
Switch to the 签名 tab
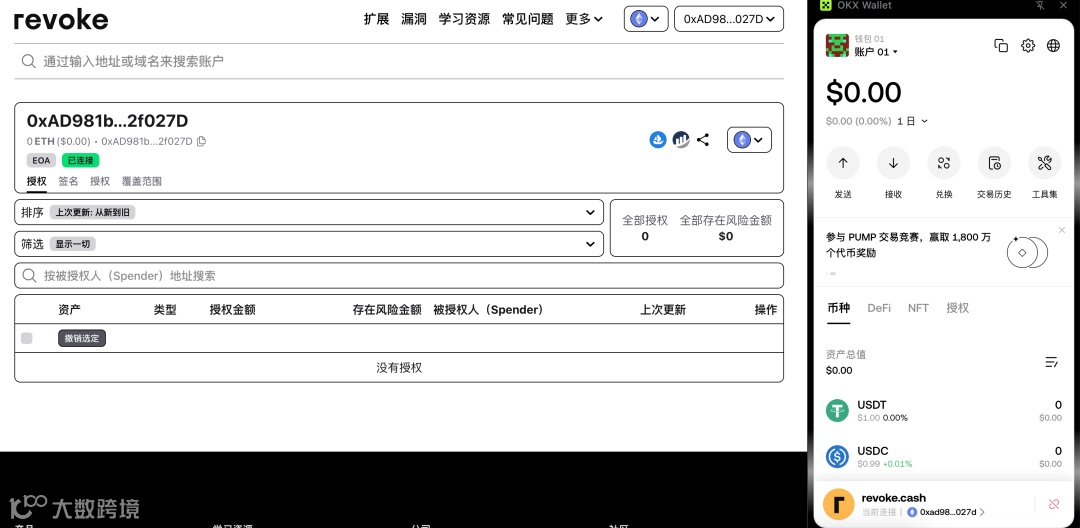tap(68, 181)
